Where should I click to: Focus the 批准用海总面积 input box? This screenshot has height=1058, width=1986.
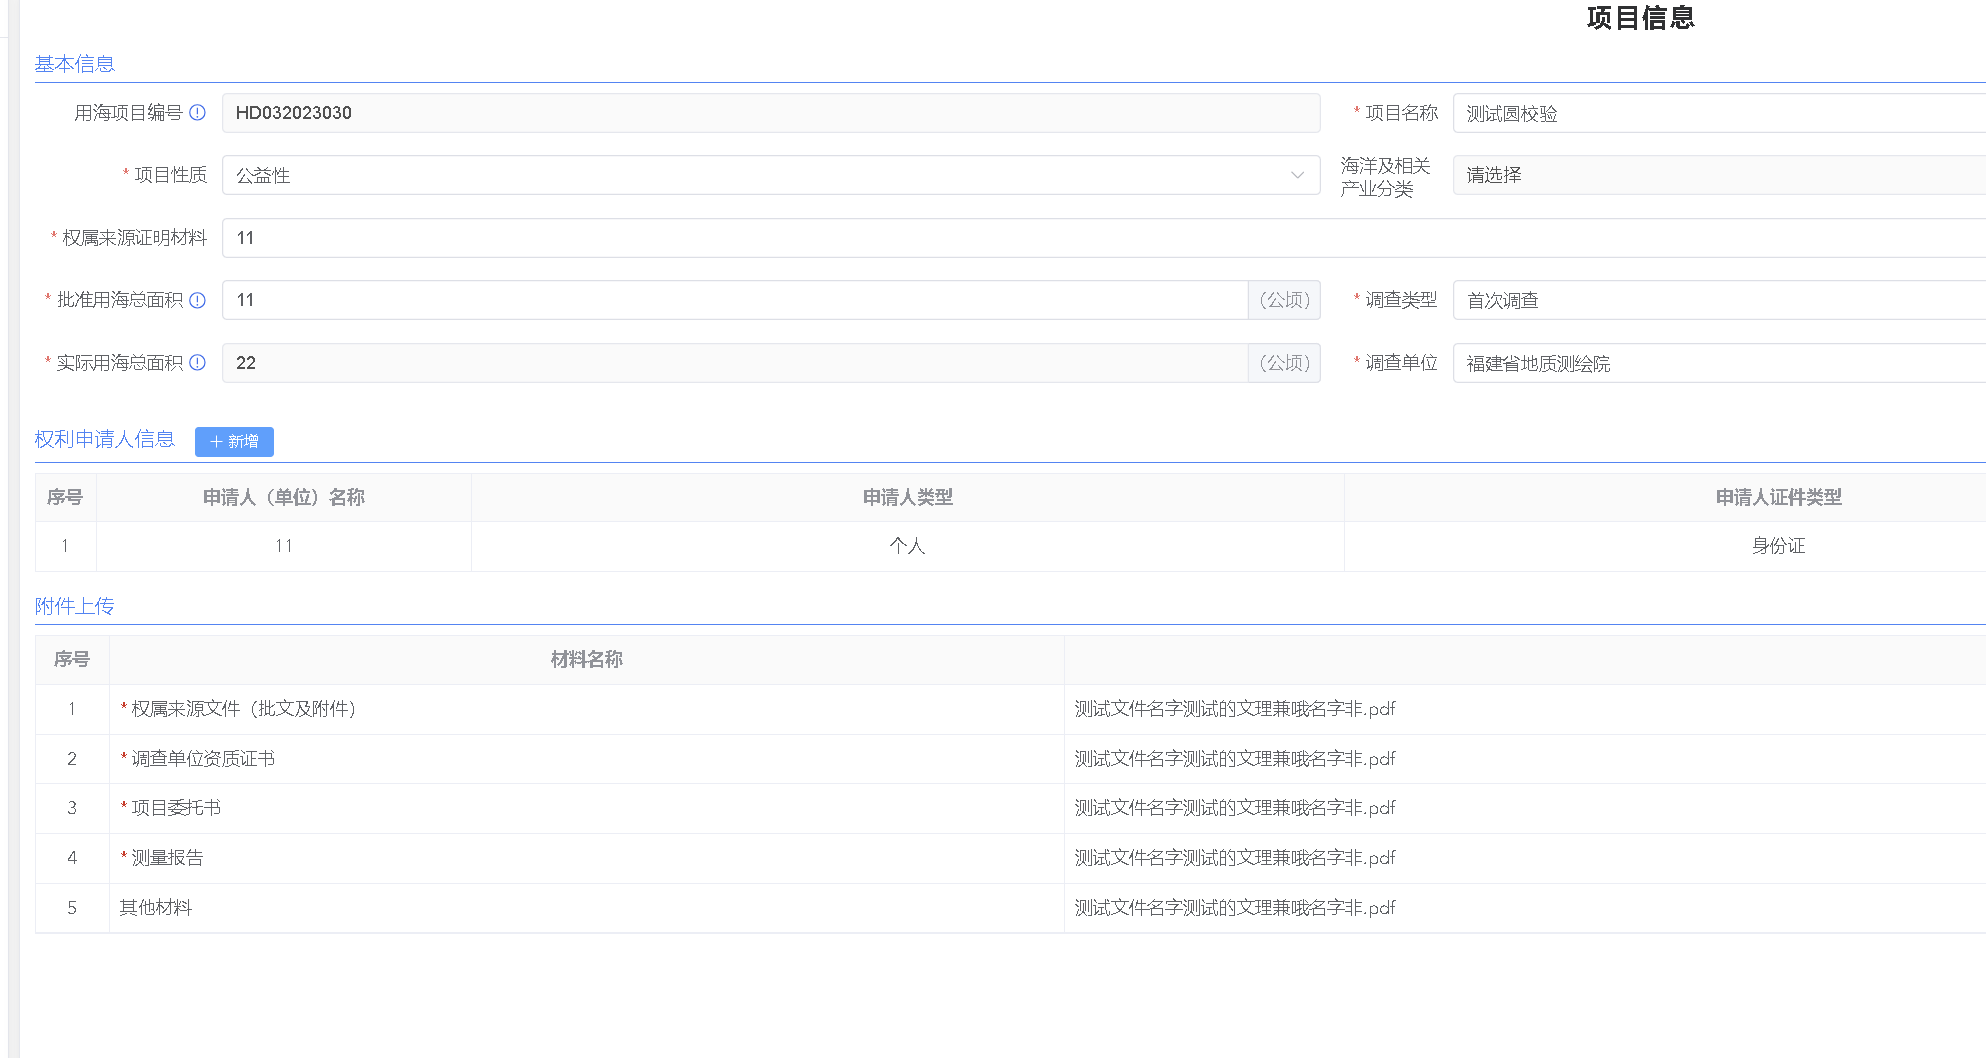coord(734,300)
